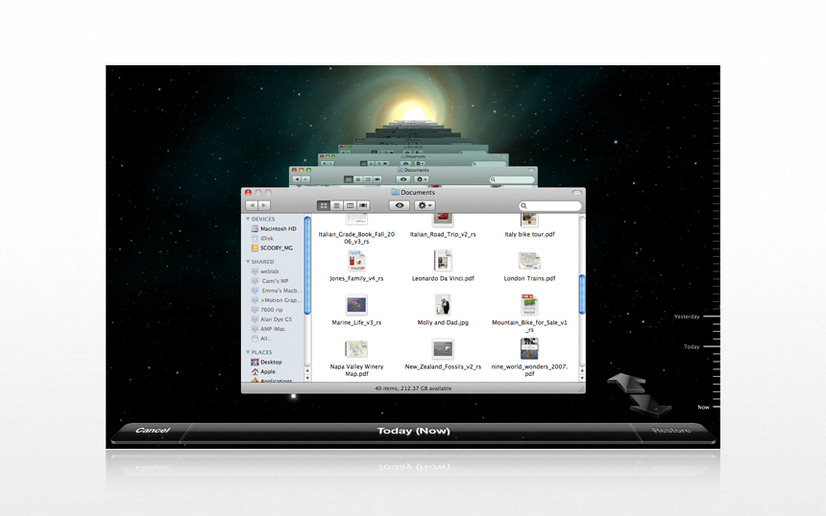Click the dimmed Restore button
This screenshot has height=516, width=826.
point(672,431)
